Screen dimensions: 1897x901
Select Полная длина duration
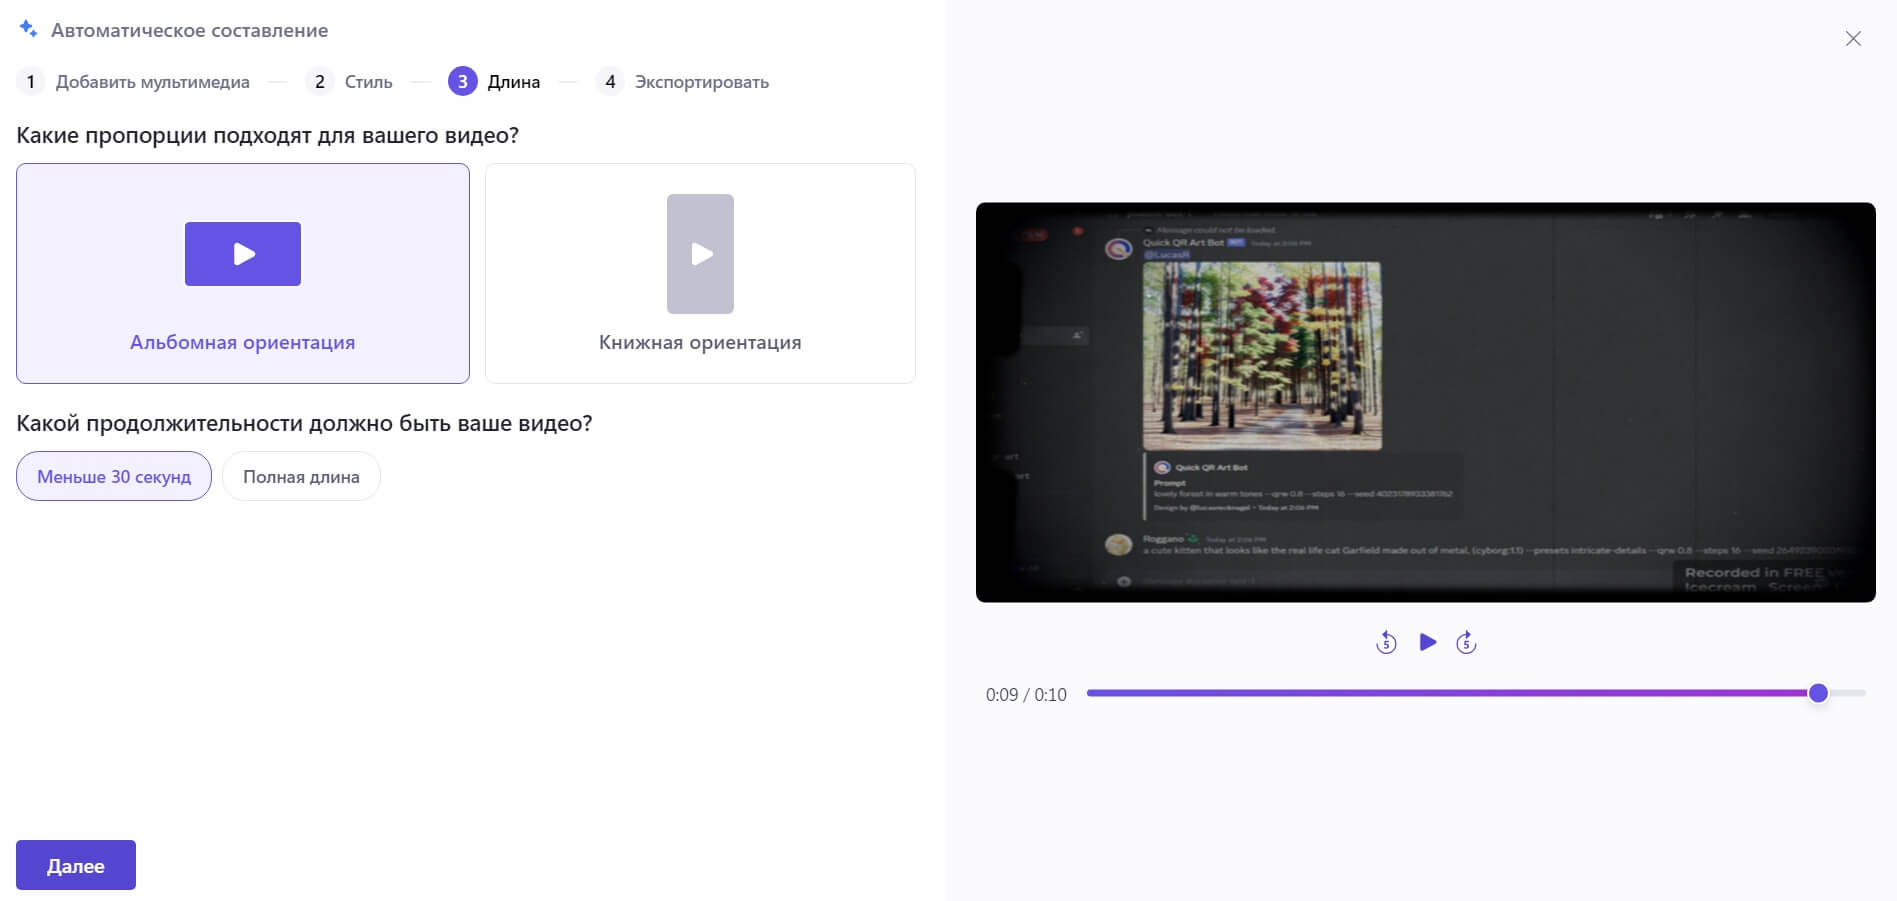point(301,476)
